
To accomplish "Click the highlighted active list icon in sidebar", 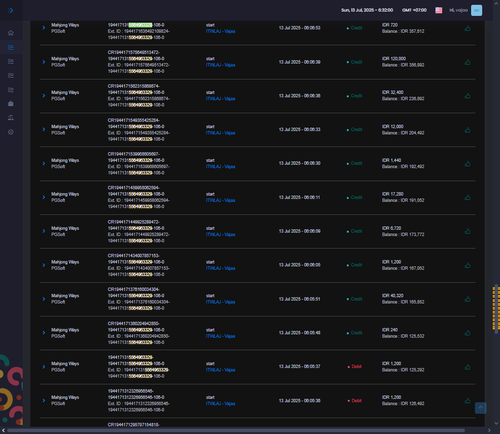I will click(11, 47).
